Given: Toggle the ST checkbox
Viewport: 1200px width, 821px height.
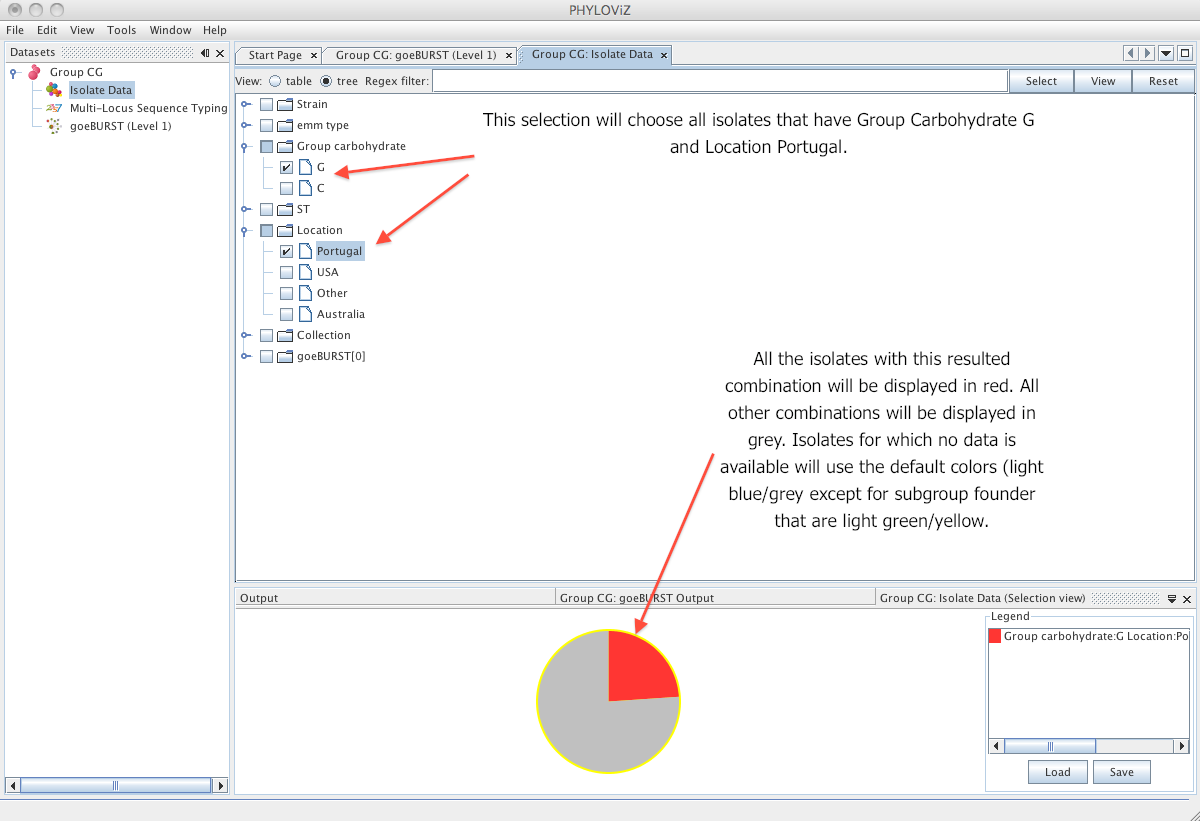Looking at the screenshot, I should pos(266,209).
